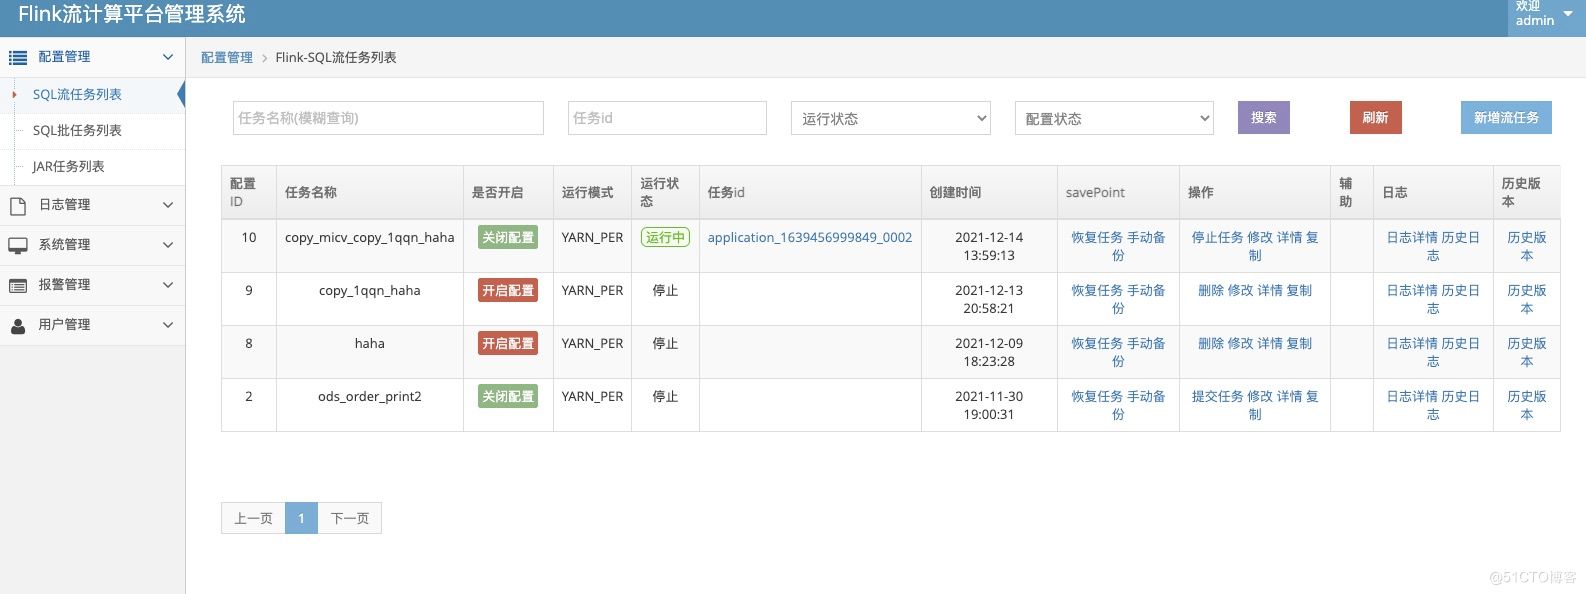Click 配置管理 breadcrumb link
1586x594 pixels.
coord(227,58)
